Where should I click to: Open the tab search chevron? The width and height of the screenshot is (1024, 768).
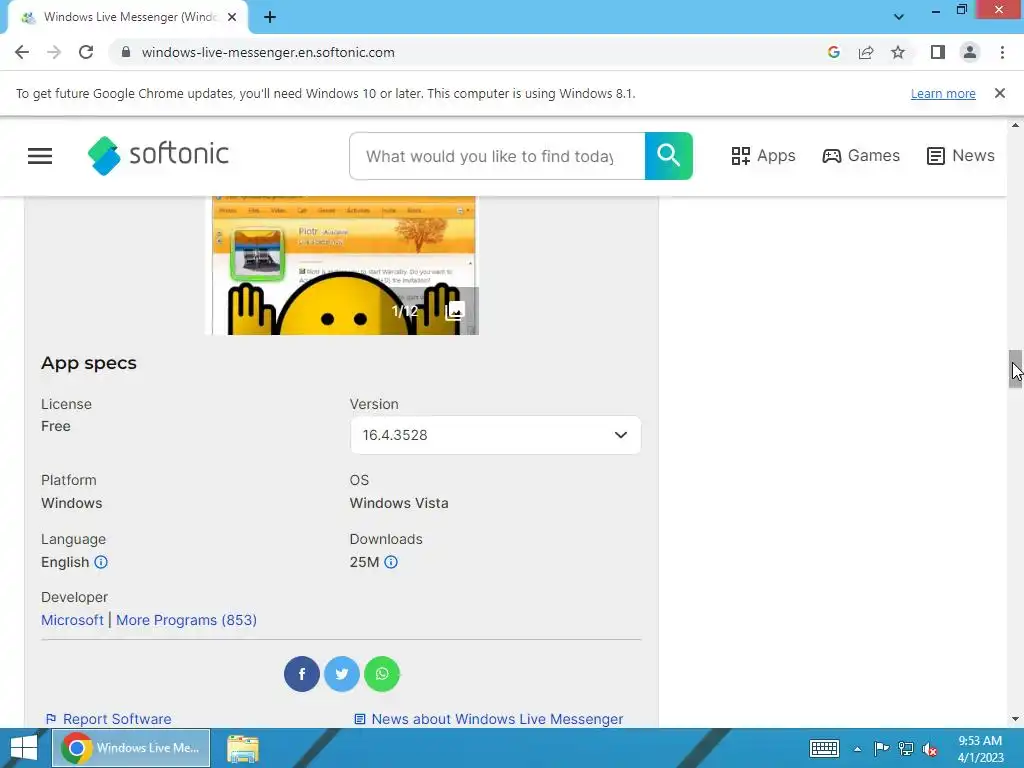(899, 17)
